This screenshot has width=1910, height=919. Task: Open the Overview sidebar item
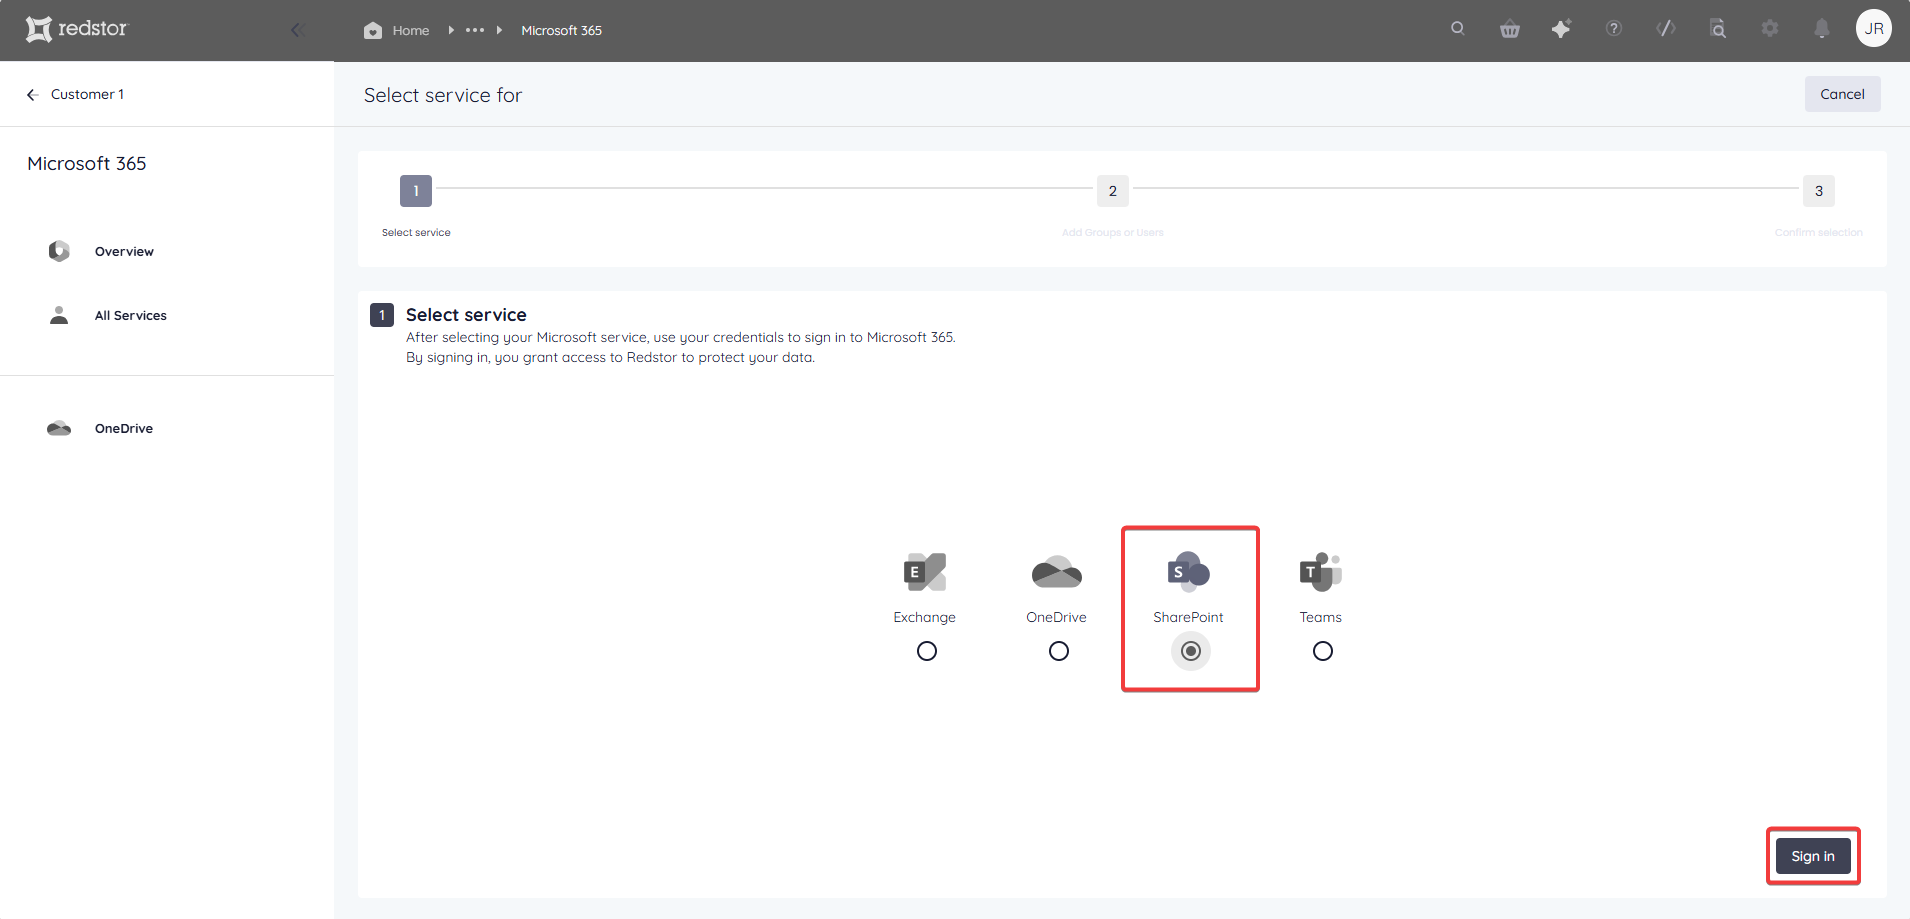(124, 252)
